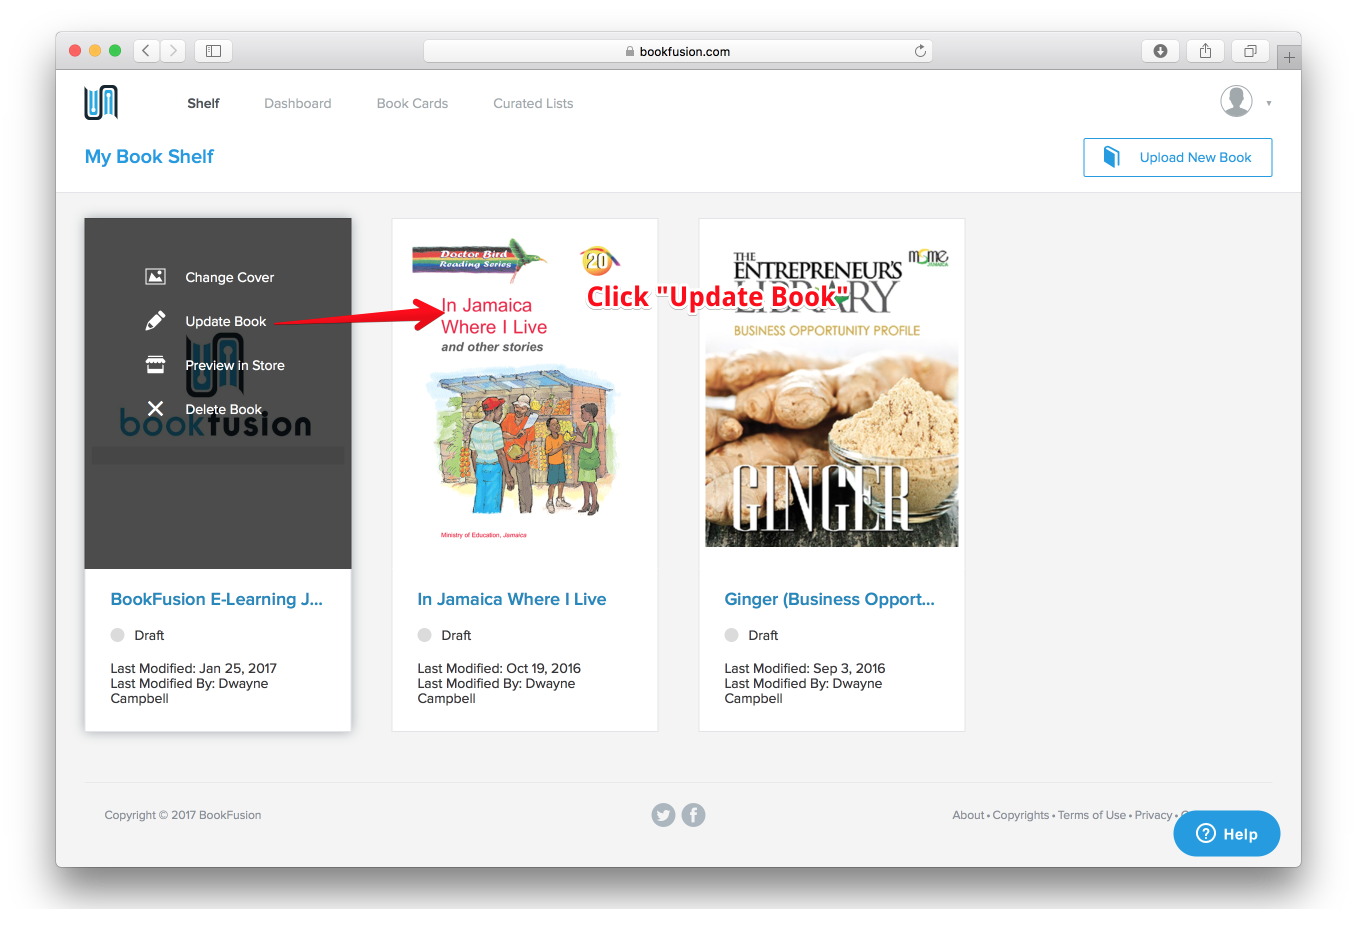1357x947 pixels.
Task: Select Preview in Store option
Action: (x=234, y=365)
